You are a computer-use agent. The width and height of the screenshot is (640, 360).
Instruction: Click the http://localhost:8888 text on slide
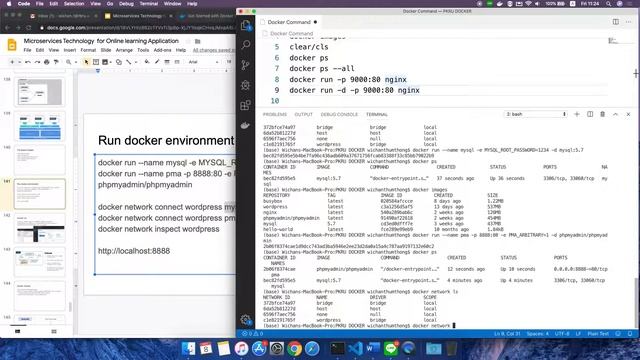click(134, 251)
